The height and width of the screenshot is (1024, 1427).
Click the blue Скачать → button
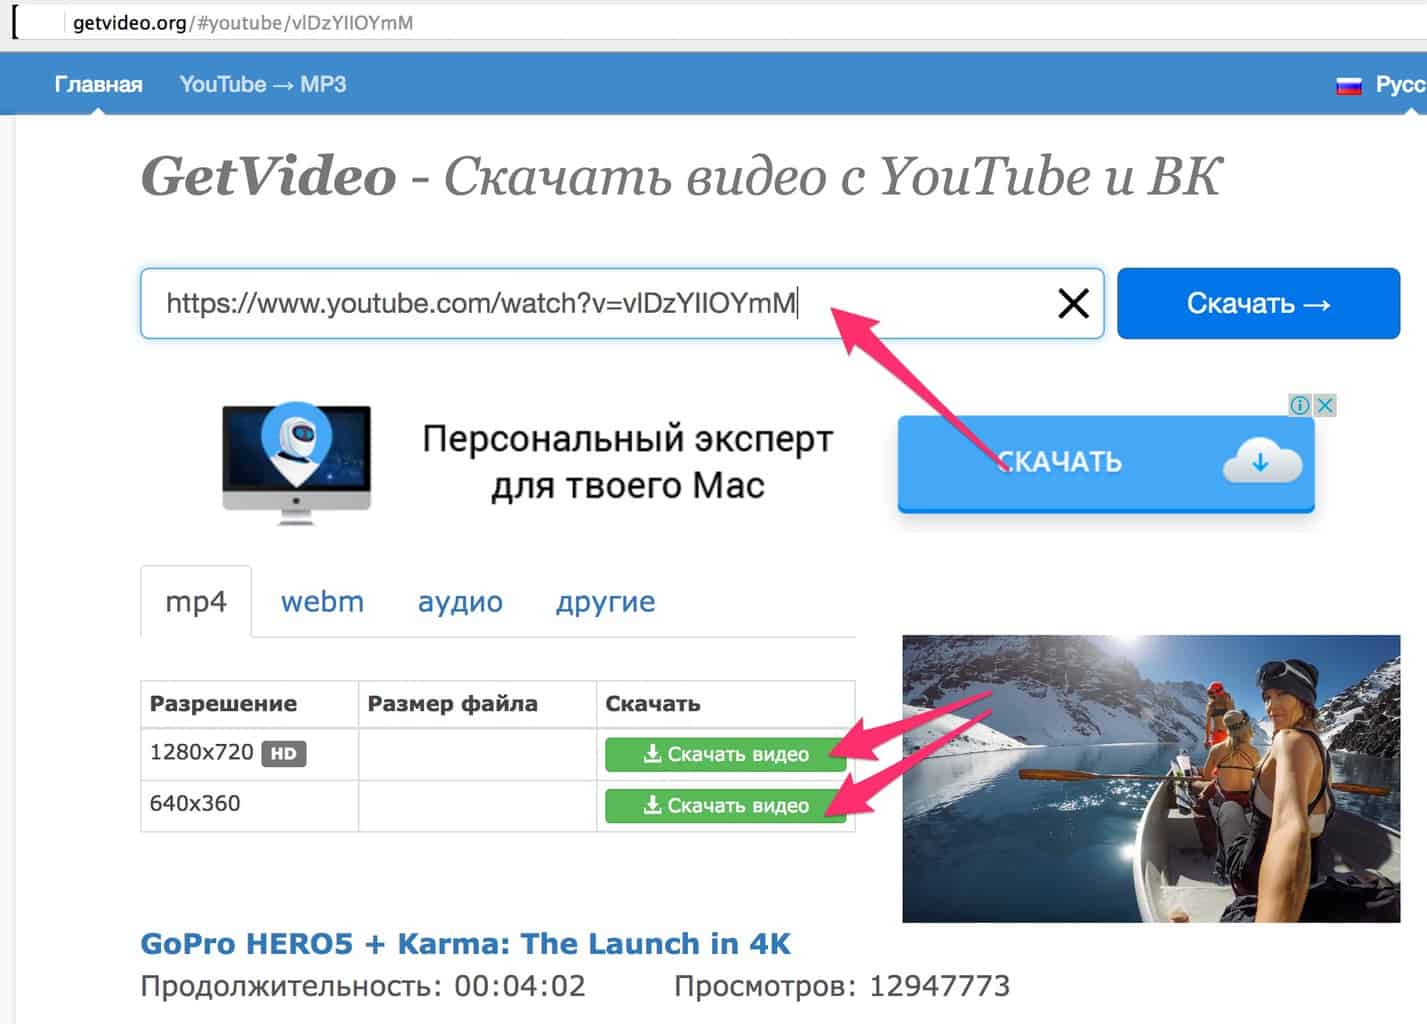[x=1258, y=303]
